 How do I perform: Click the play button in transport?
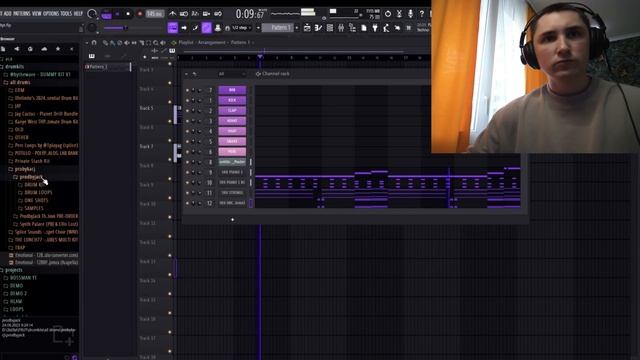(x=118, y=14)
